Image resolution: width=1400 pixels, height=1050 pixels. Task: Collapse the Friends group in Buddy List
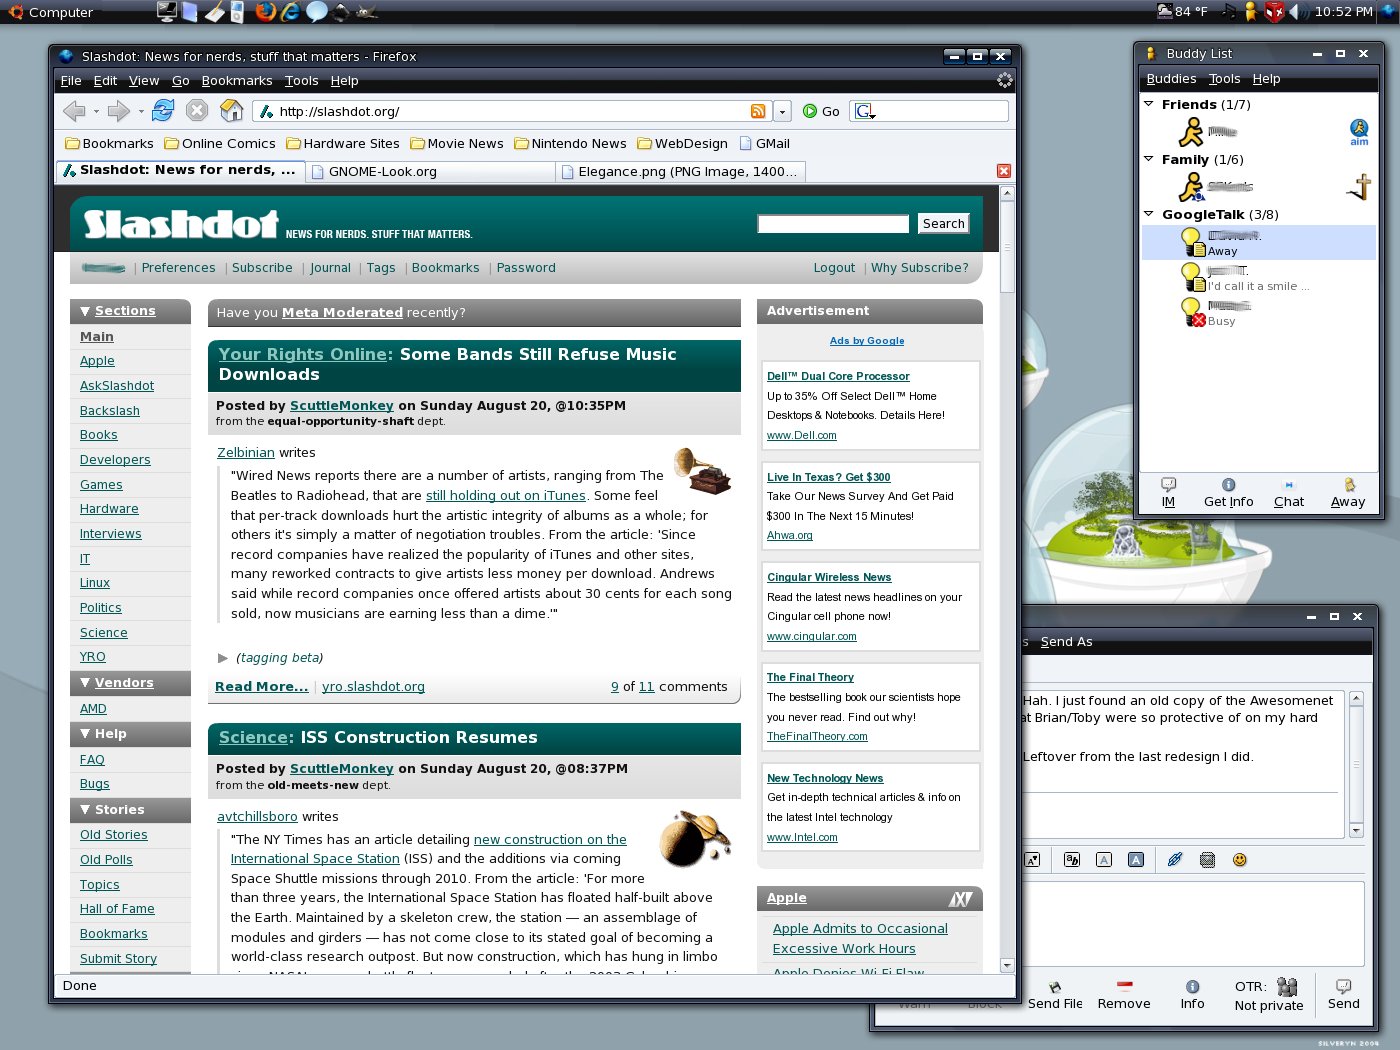point(1149,104)
